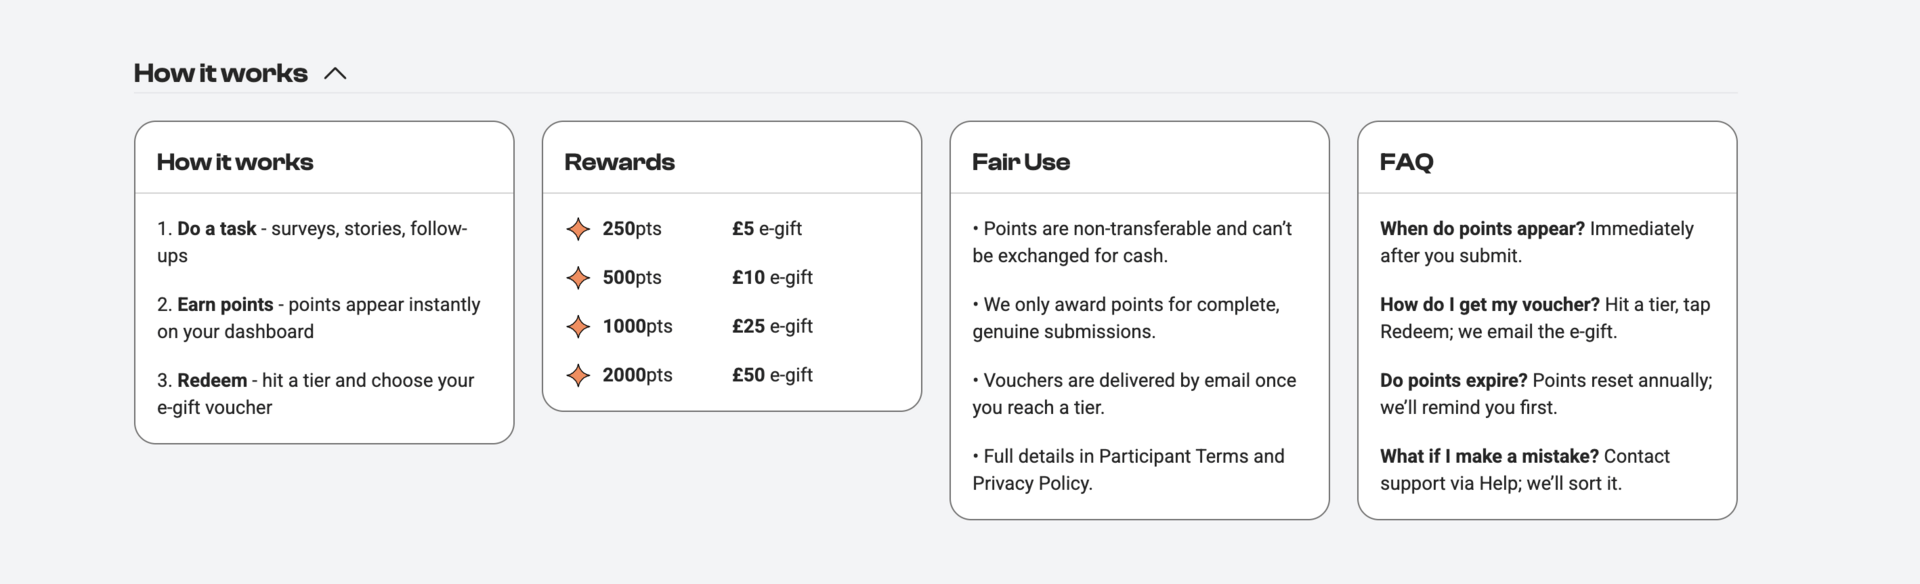
Task: Click the star icon beside 2000pts
Action: (578, 376)
